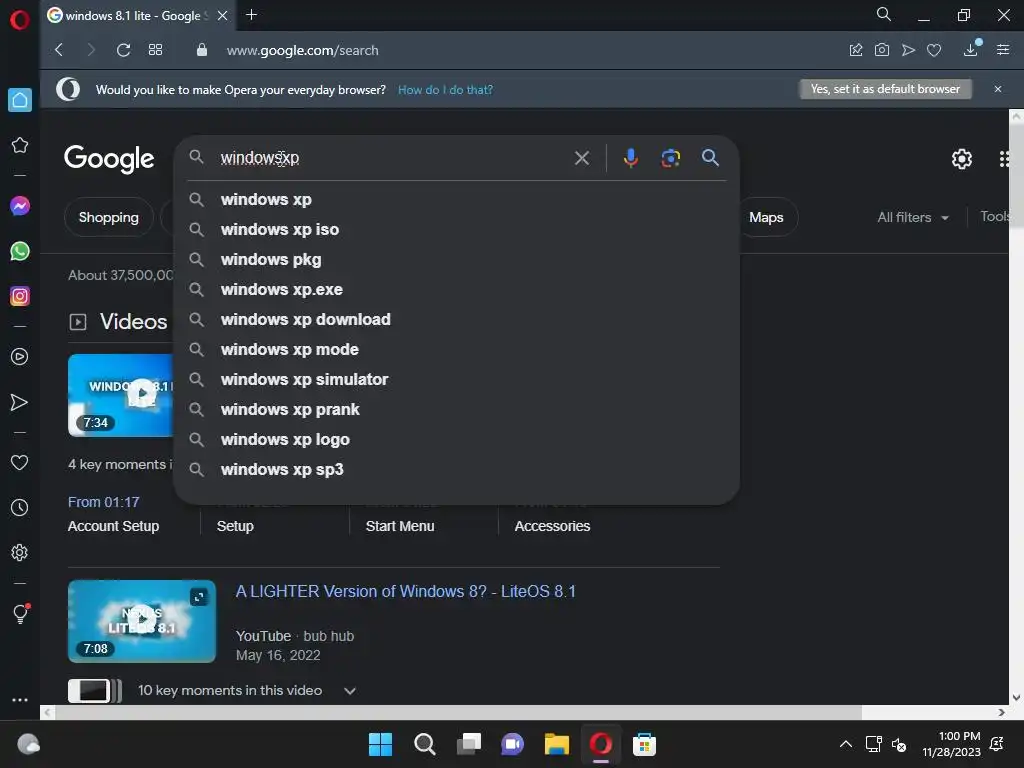Open Speed Dial start page grid
Image resolution: width=1024 pixels, height=768 pixels.
155,50
